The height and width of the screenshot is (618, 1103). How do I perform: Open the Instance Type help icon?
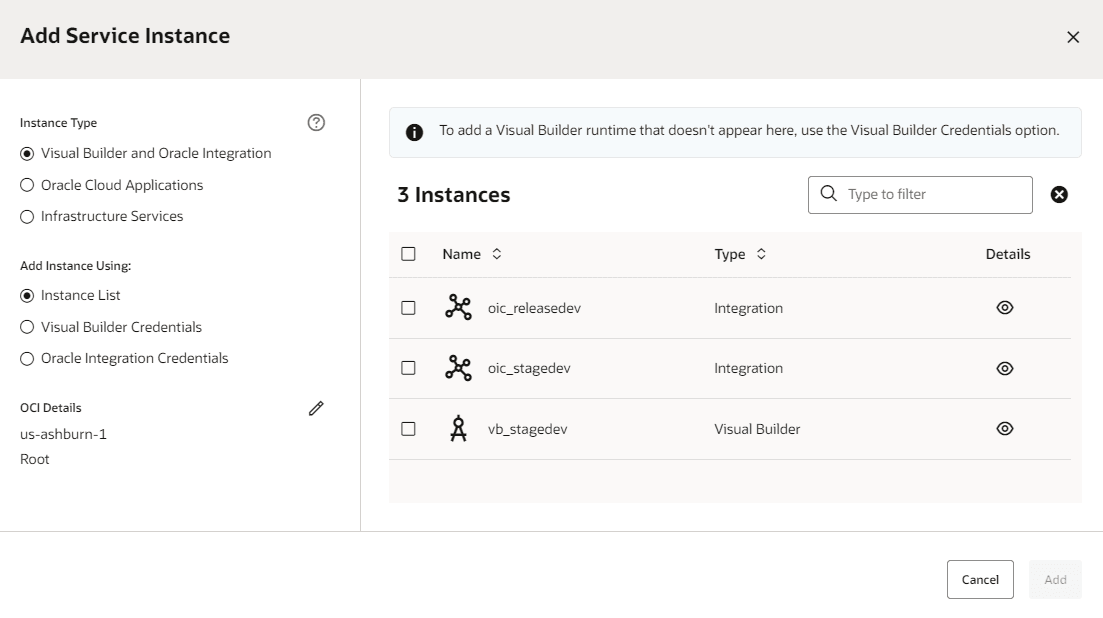click(317, 122)
